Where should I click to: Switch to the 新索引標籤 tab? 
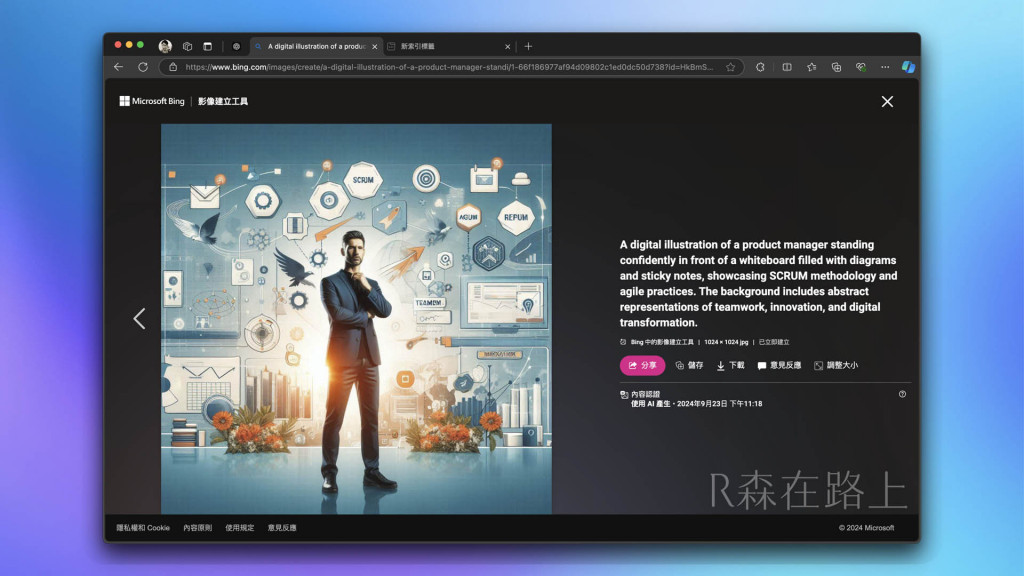point(448,46)
